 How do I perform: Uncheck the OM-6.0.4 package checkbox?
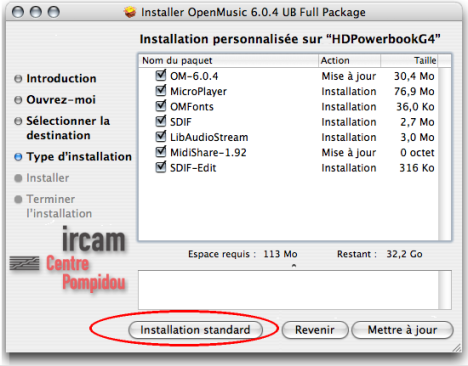pos(161,75)
